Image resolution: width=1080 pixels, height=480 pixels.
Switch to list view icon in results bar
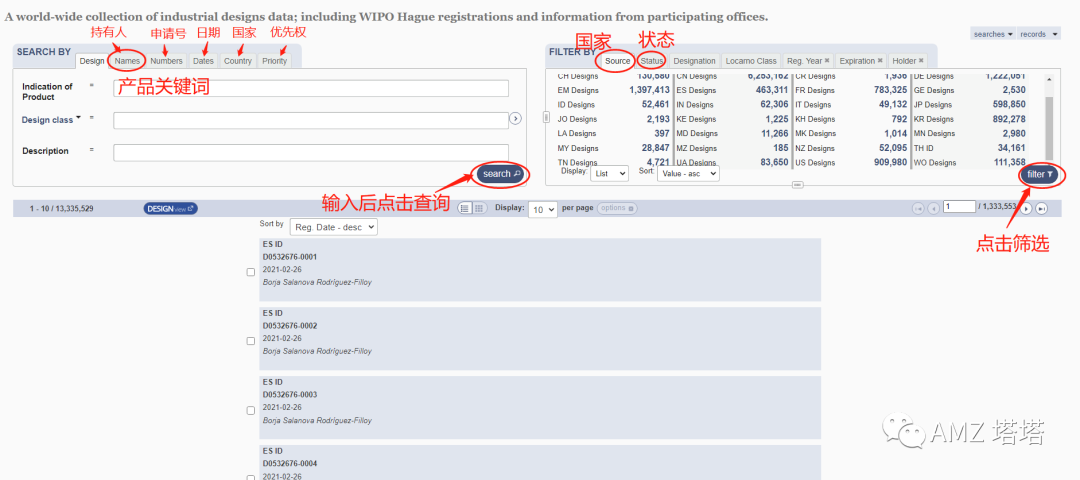(464, 208)
